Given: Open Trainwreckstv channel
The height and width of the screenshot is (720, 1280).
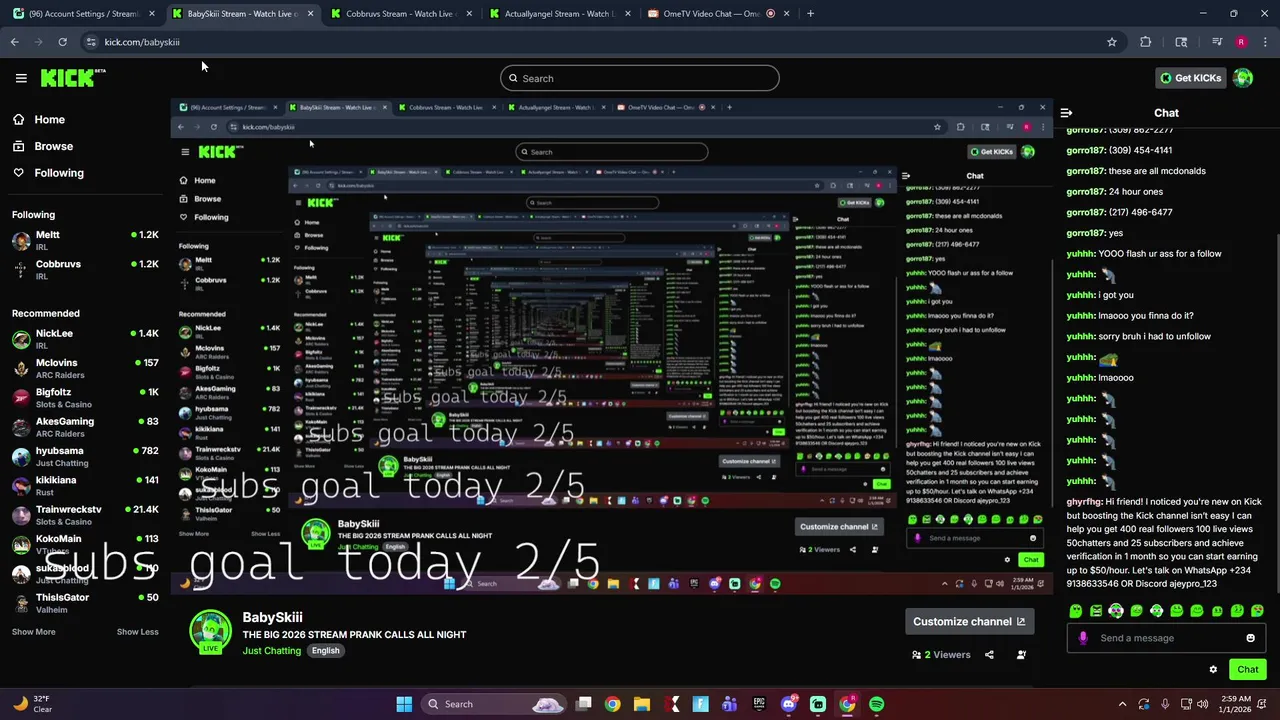Looking at the screenshot, I should (x=85, y=514).
